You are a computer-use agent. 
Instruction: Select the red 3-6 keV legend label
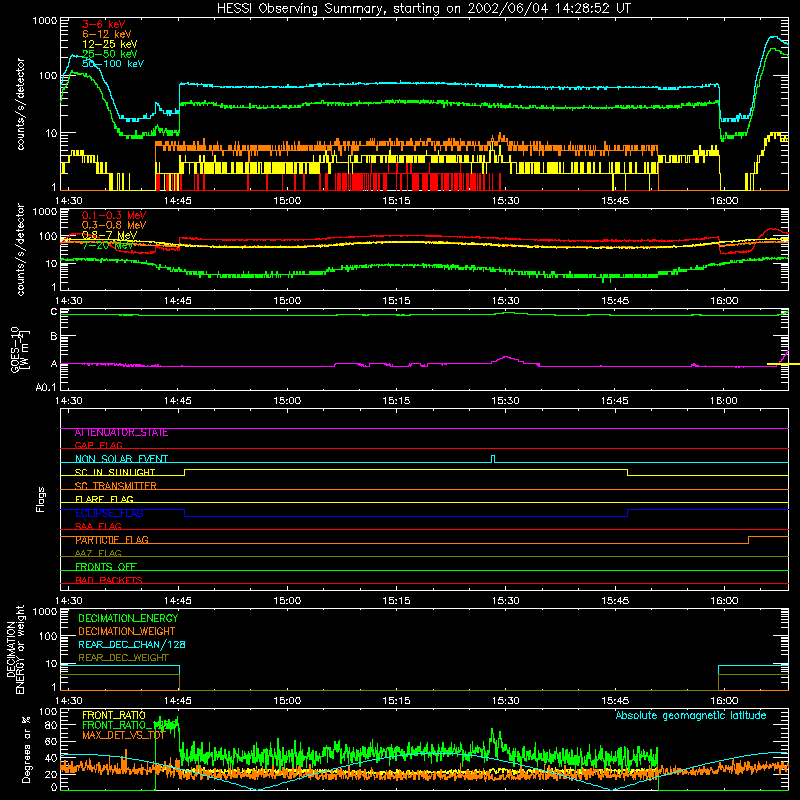[104, 24]
